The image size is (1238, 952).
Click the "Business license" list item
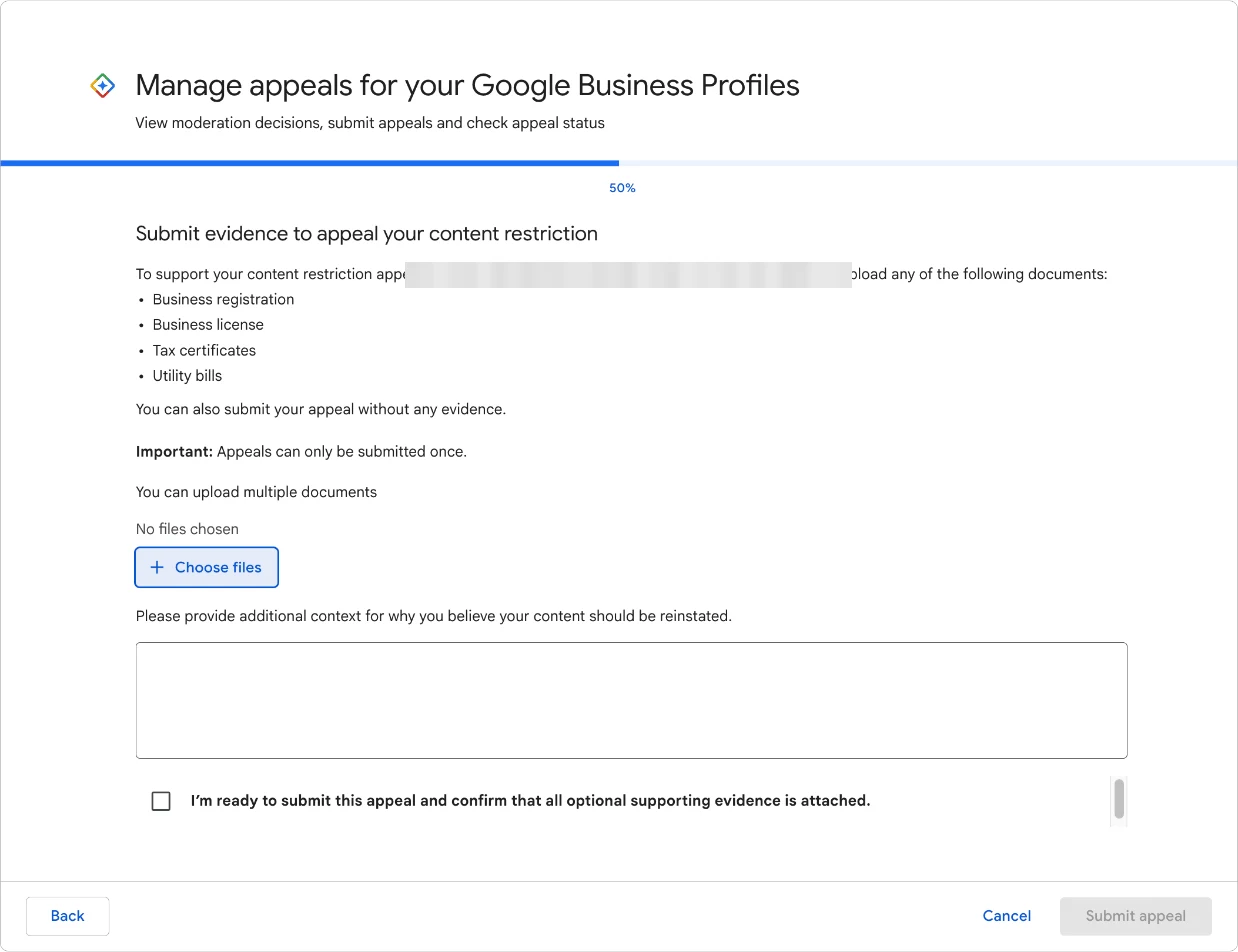coord(208,325)
